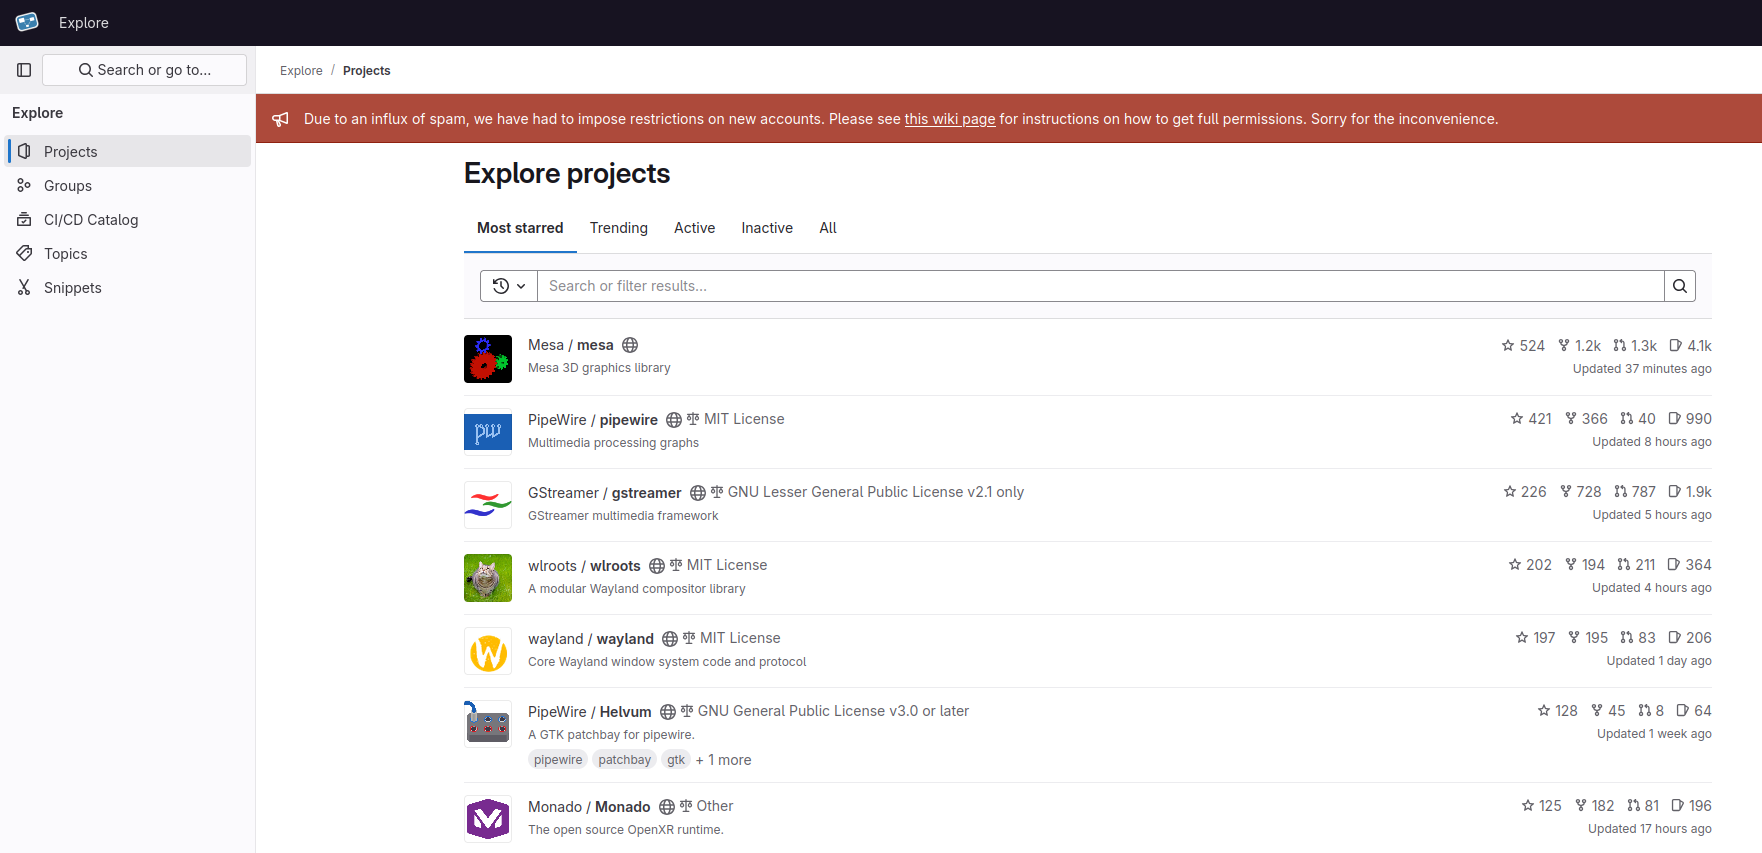Open the Mesa project avatar

tap(488, 359)
